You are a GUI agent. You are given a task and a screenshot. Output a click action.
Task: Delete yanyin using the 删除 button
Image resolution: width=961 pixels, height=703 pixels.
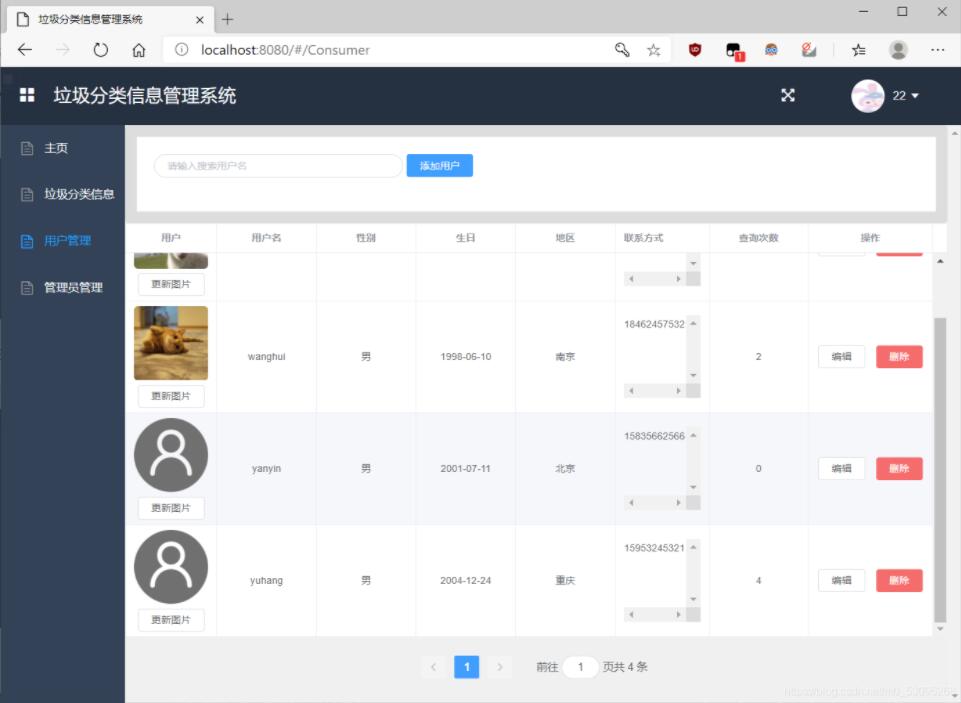point(899,468)
